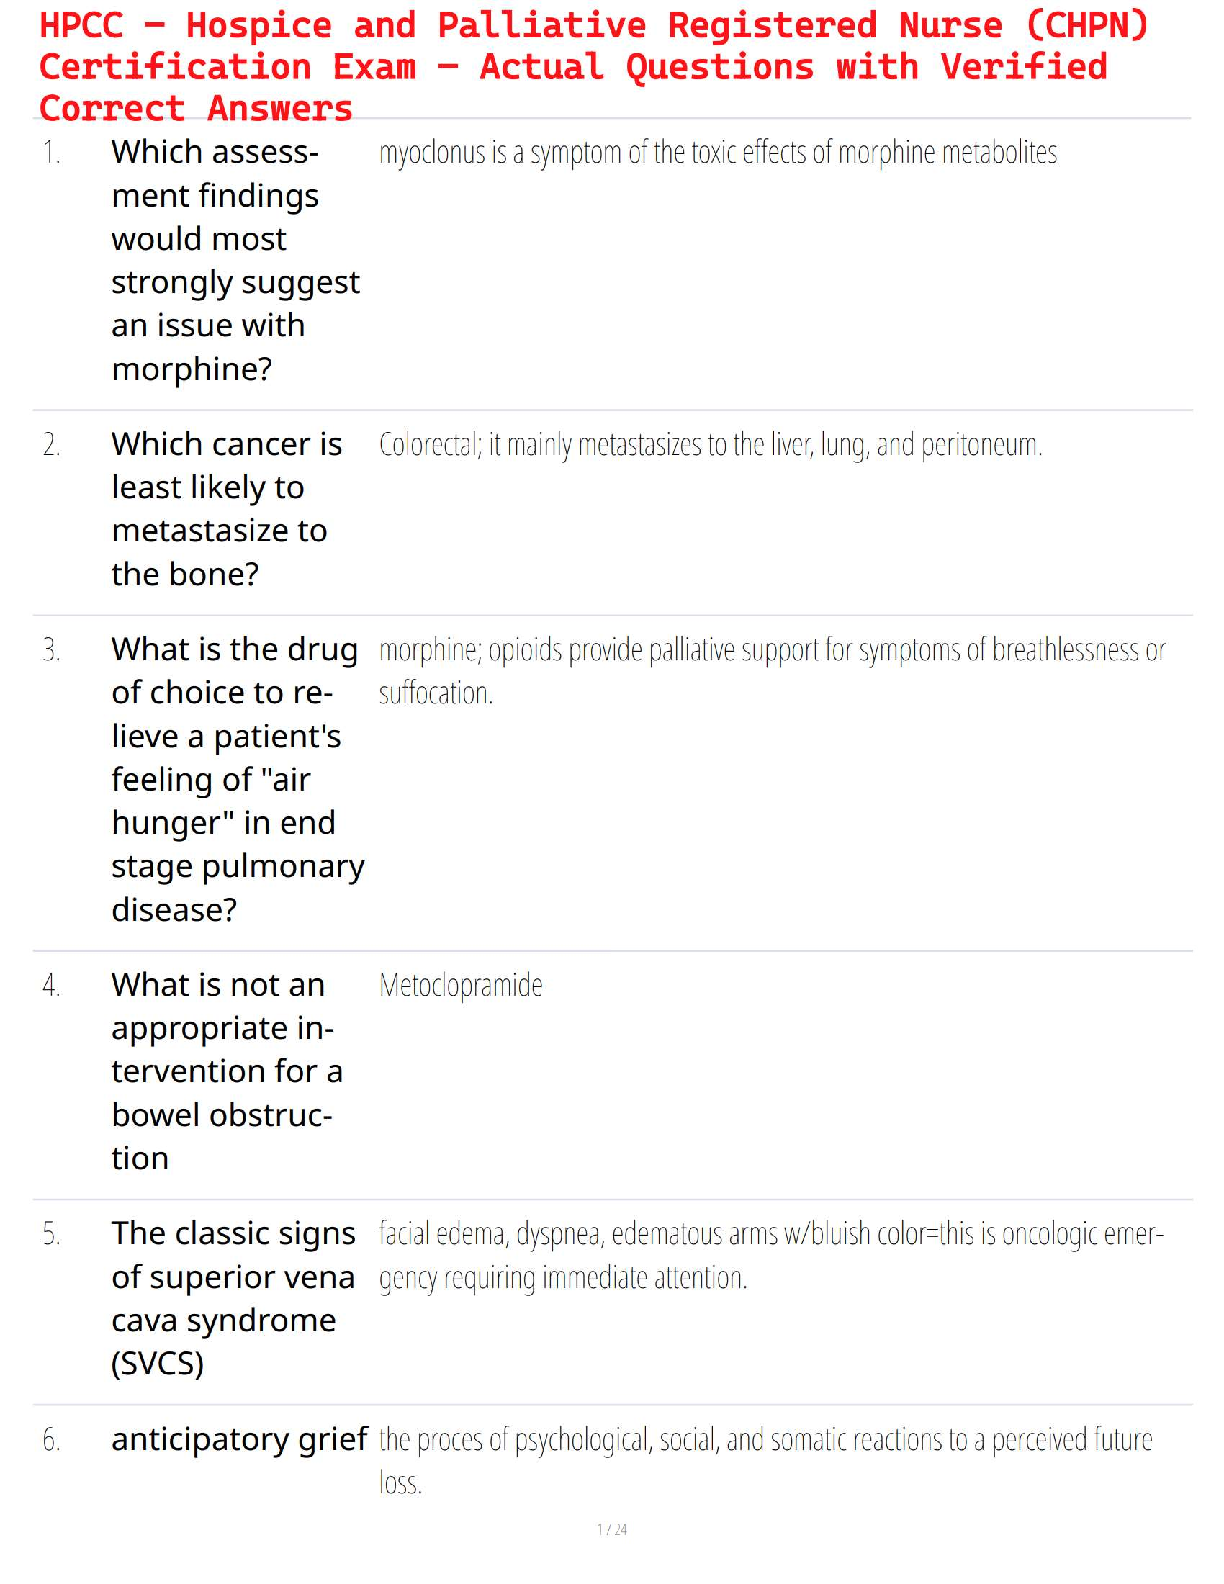
Task: Click the red HPCC certification exam title
Action: tap(594, 66)
